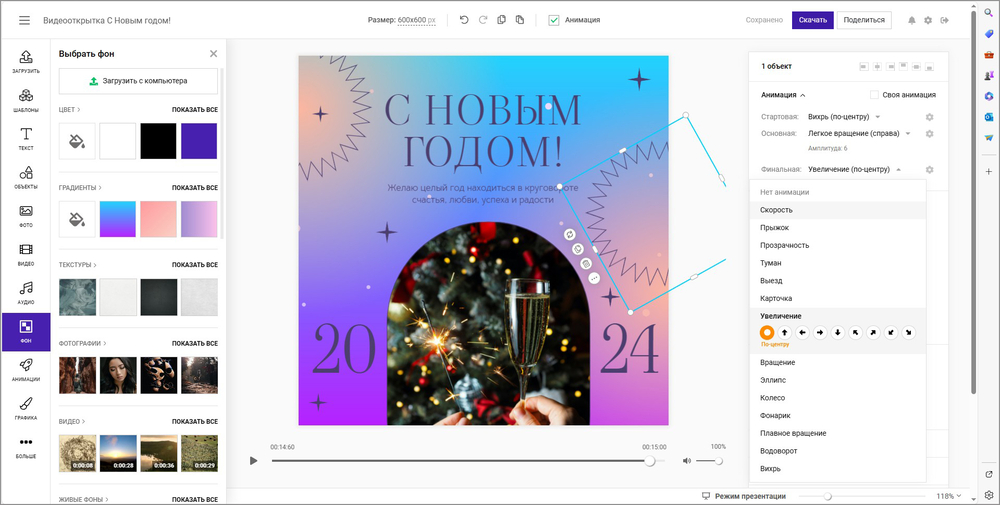Select Нет анимации from the list
Viewport: 1000px width, 505px height.
(837, 192)
